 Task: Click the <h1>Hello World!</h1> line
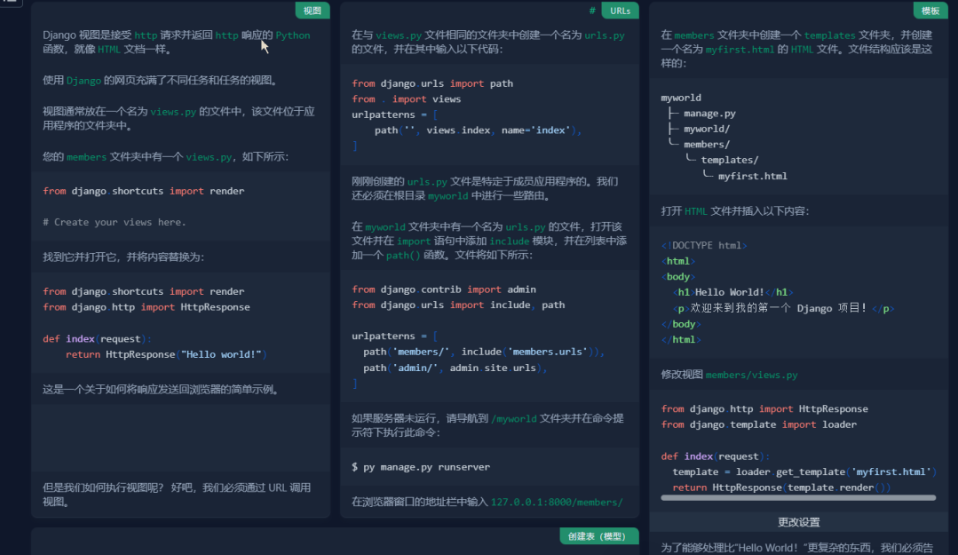click(733, 292)
